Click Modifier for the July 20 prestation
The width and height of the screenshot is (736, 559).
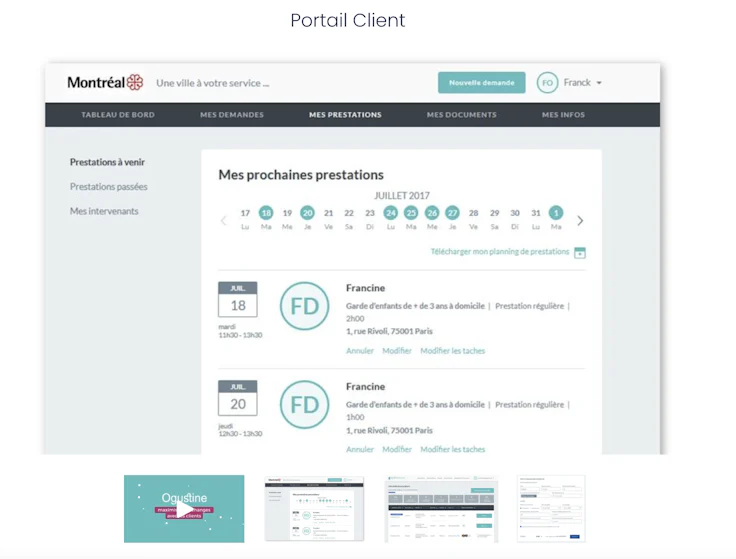(x=397, y=449)
